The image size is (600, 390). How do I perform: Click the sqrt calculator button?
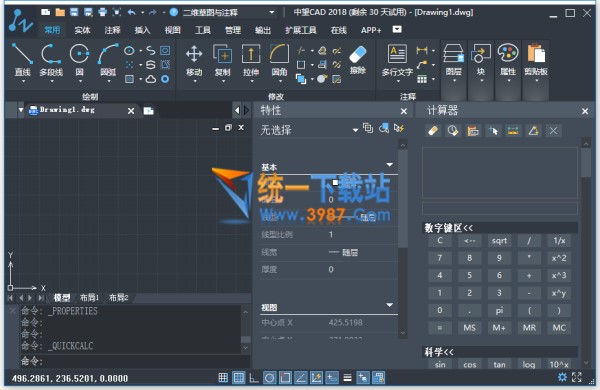(499, 241)
